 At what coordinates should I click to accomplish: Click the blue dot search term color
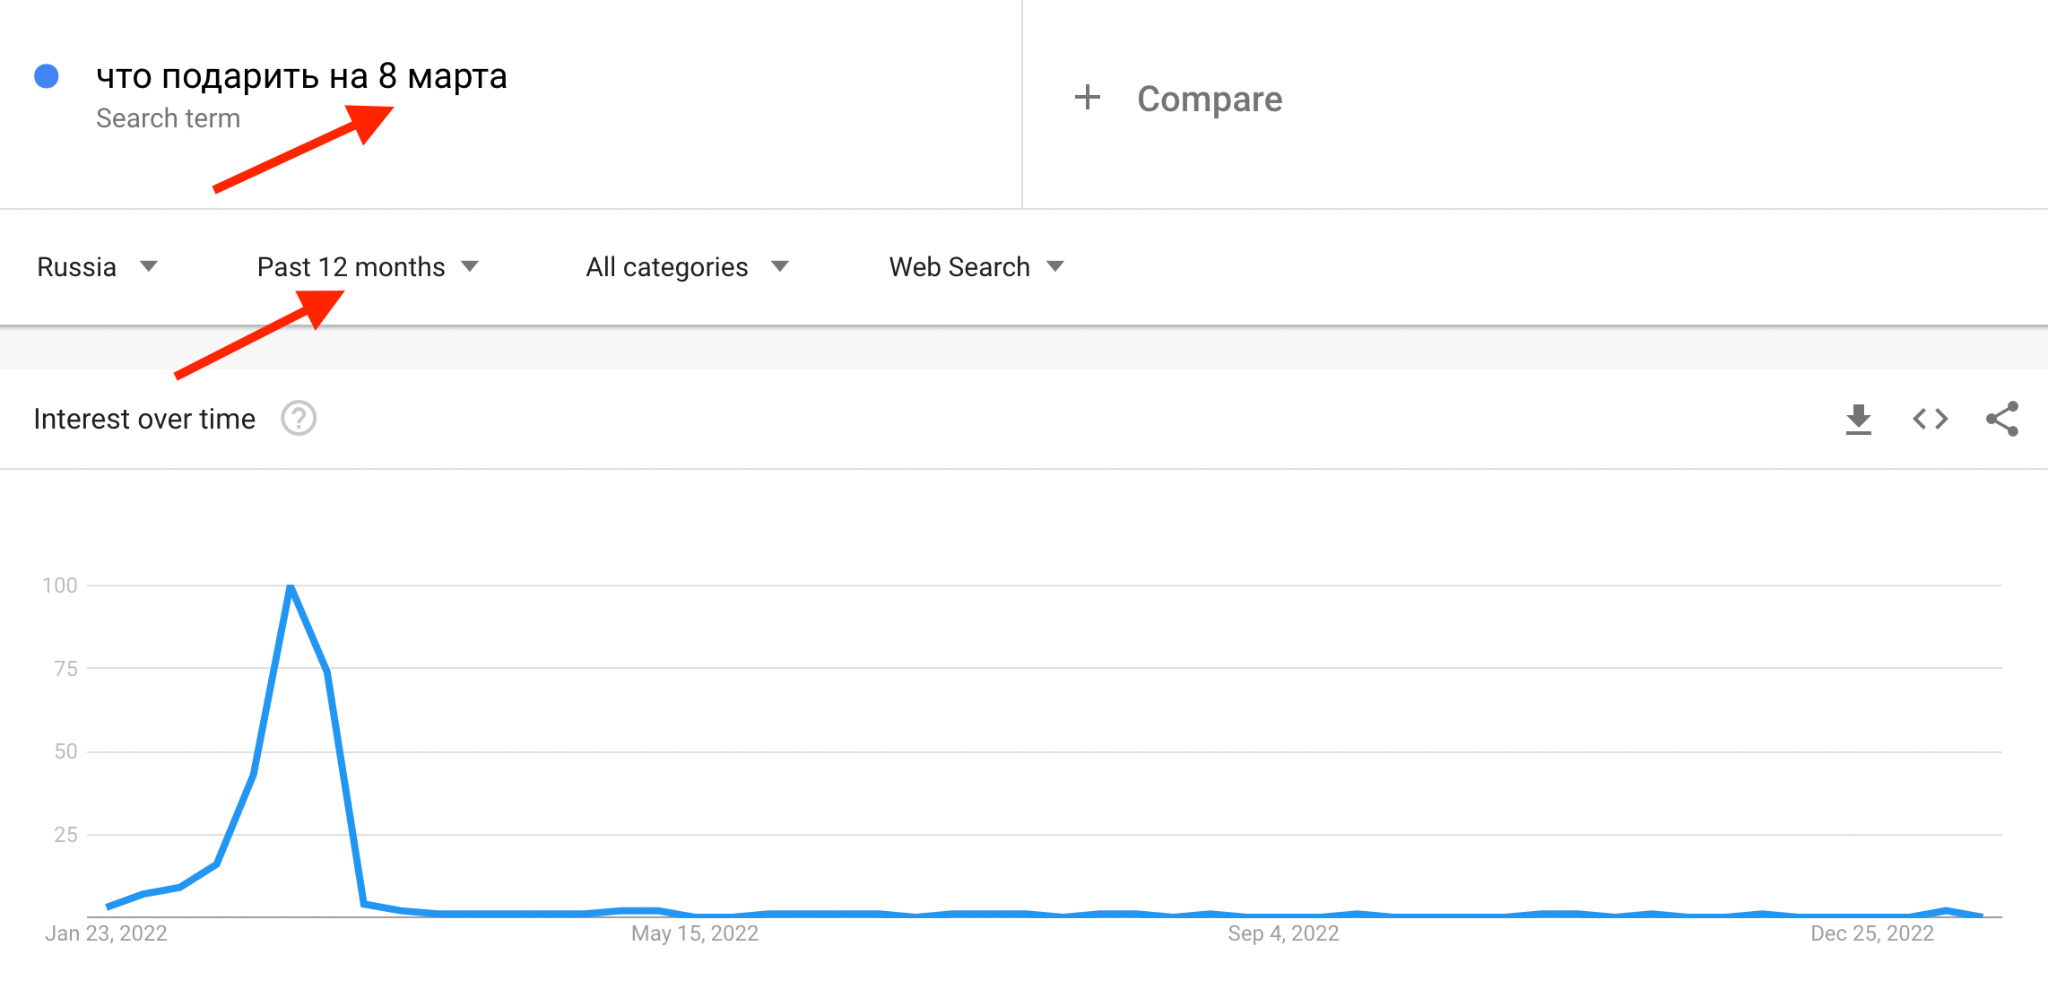coord(46,76)
